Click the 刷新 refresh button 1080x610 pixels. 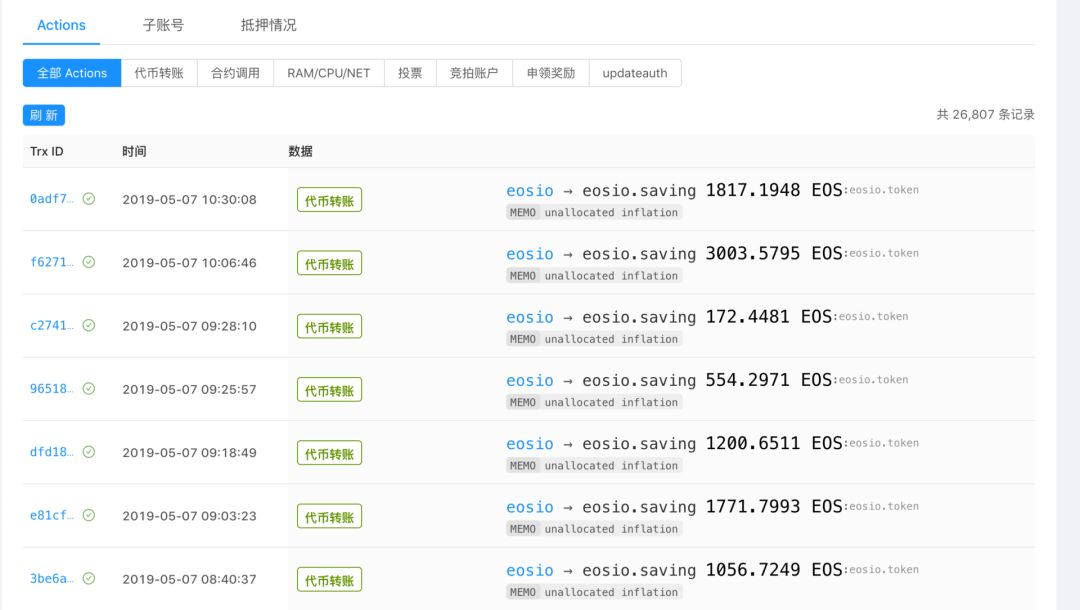tap(44, 115)
